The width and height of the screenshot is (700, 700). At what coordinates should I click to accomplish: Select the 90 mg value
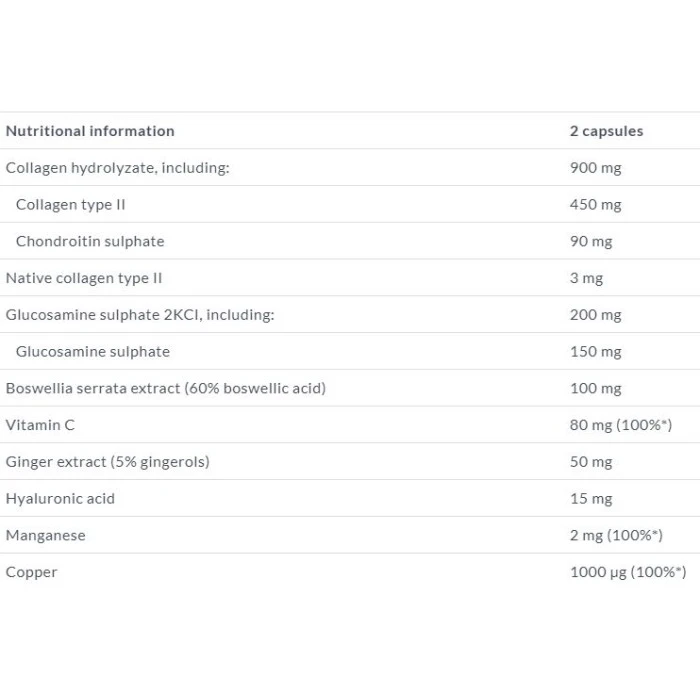[591, 241]
